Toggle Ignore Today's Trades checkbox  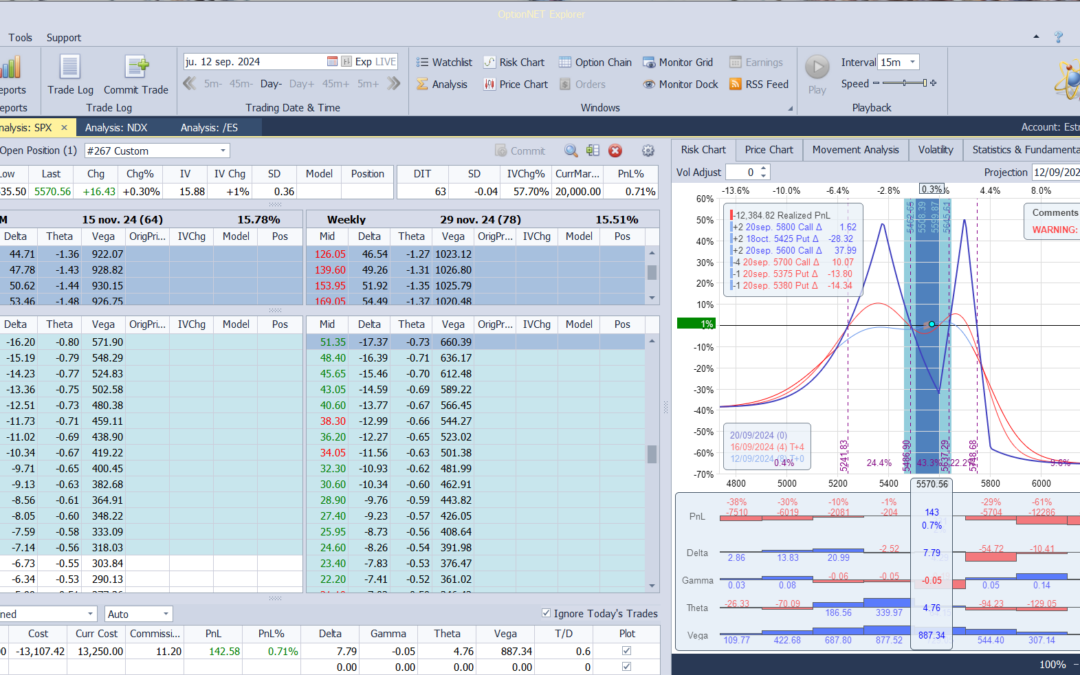tap(545, 613)
